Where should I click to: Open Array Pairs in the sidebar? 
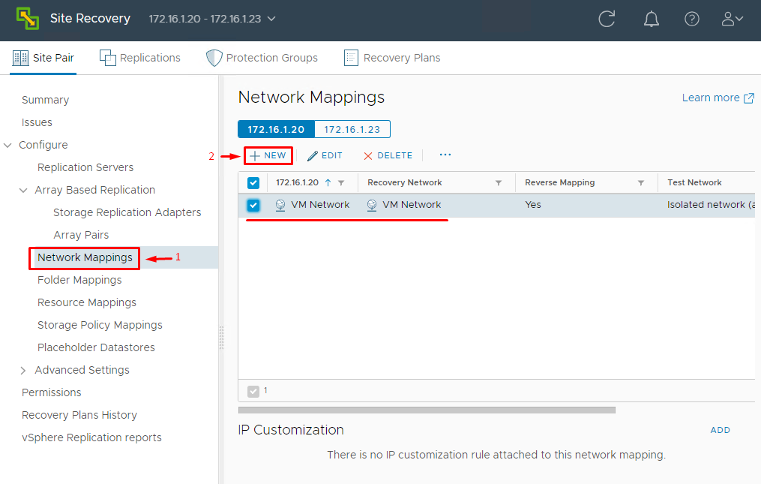click(81, 235)
